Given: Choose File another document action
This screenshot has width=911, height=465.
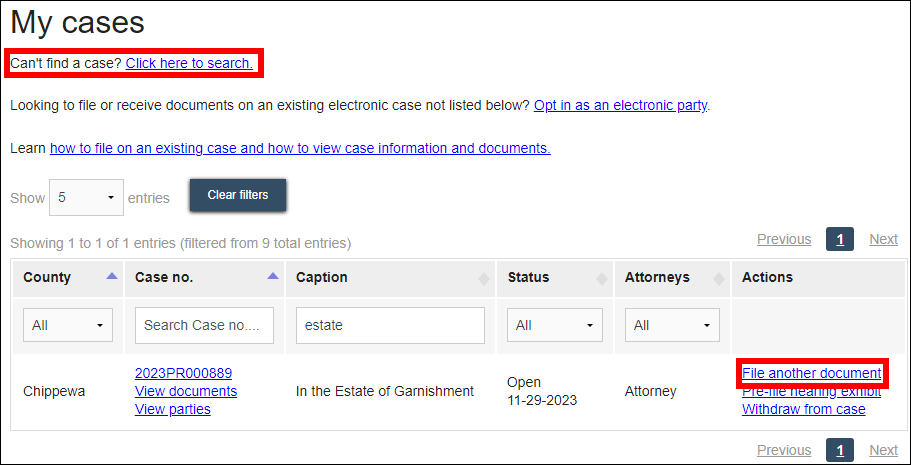Looking at the screenshot, I should [x=811, y=373].
